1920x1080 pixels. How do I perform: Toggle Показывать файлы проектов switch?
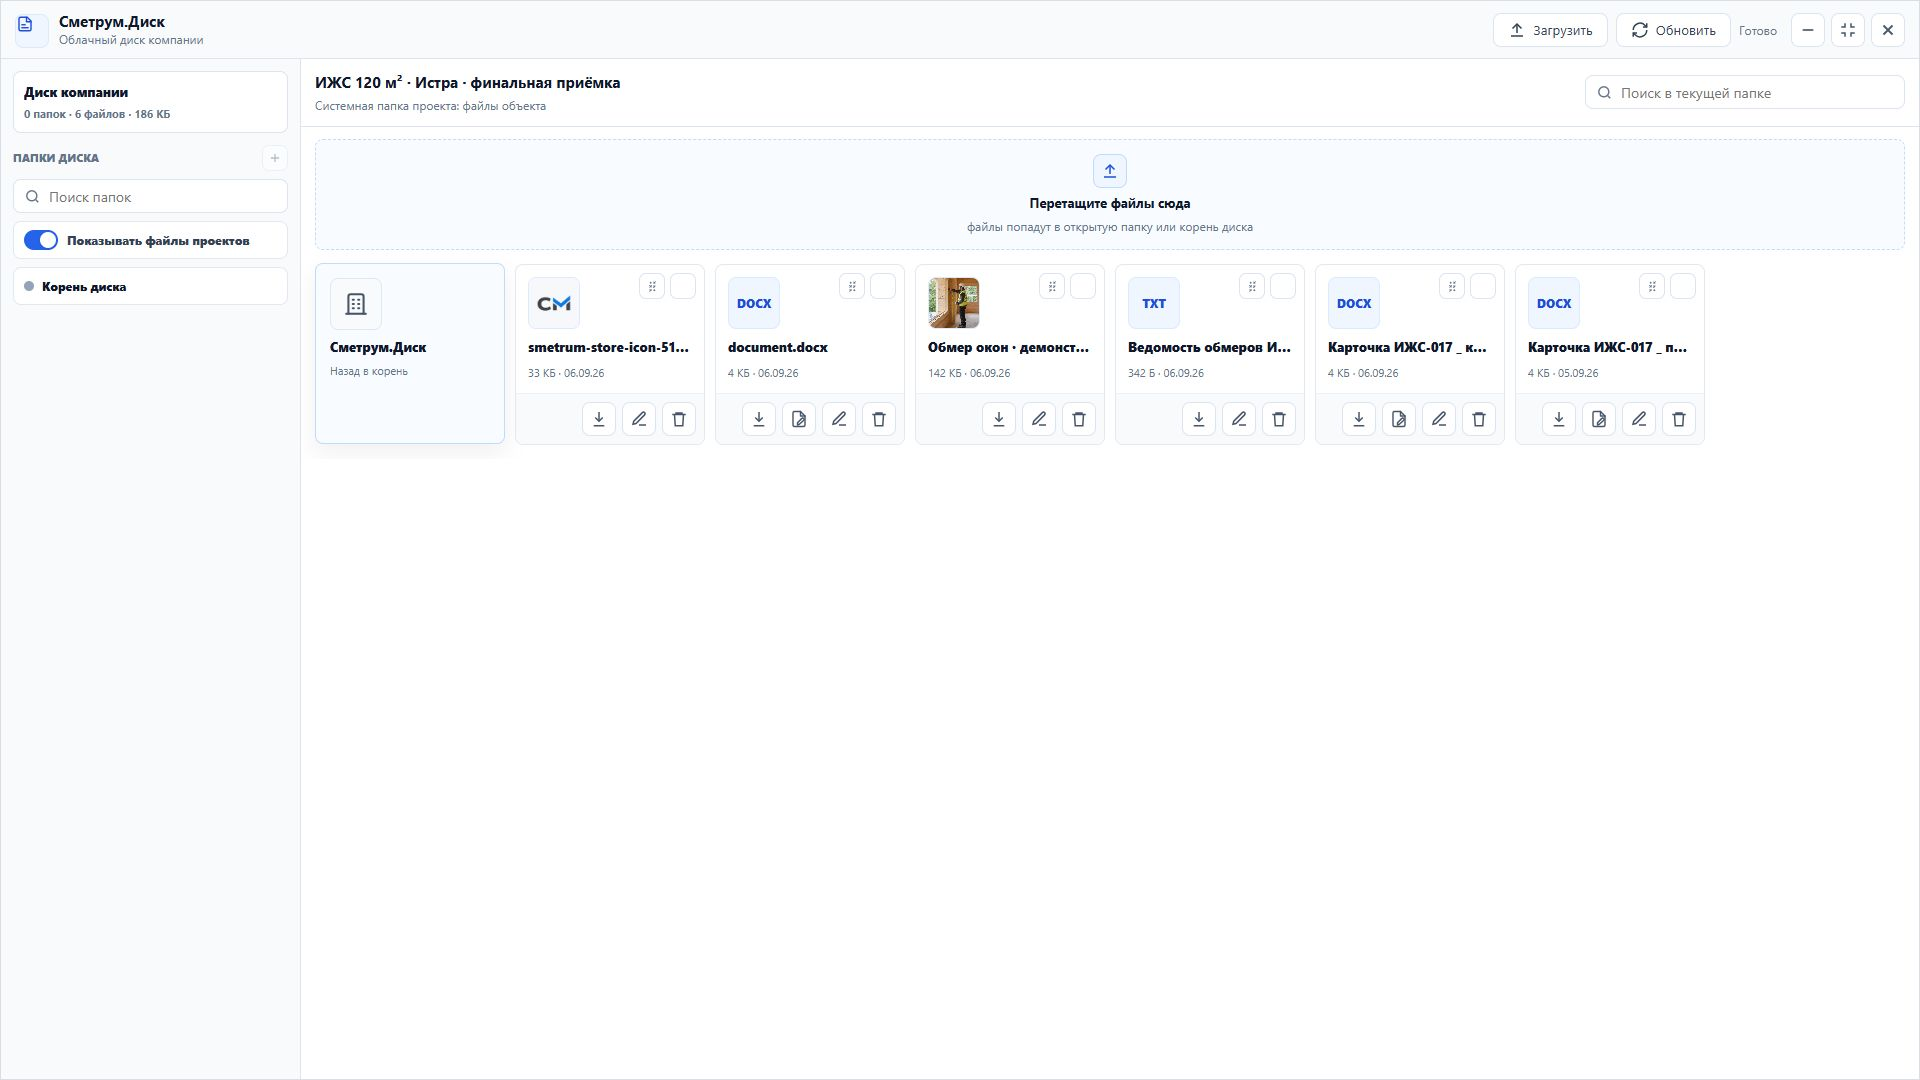(41, 240)
